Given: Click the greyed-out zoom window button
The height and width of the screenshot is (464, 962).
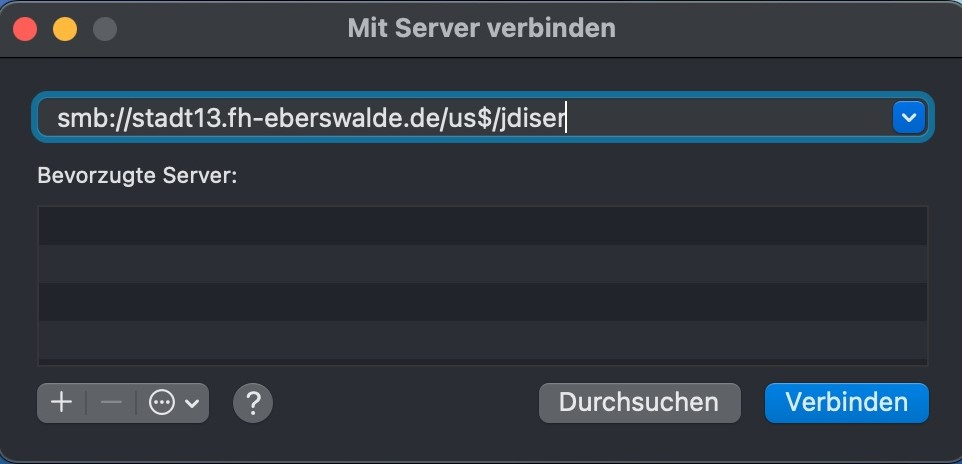Looking at the screenshot, I should tap(105, 29).
